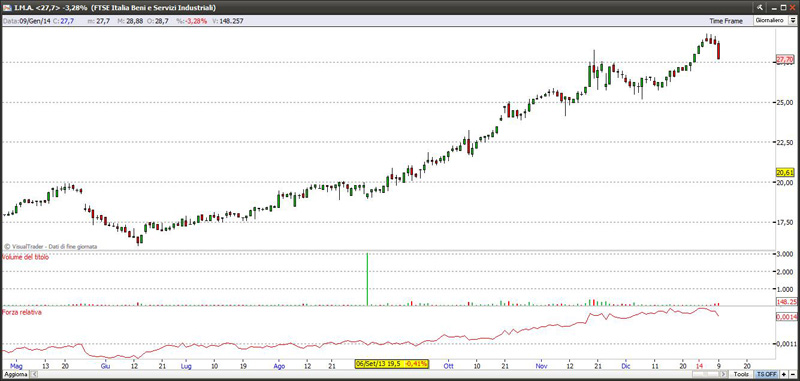Screen dimensions: 800x381
Task: Click the 'Dic' month label on the axis
Action: 625,366
